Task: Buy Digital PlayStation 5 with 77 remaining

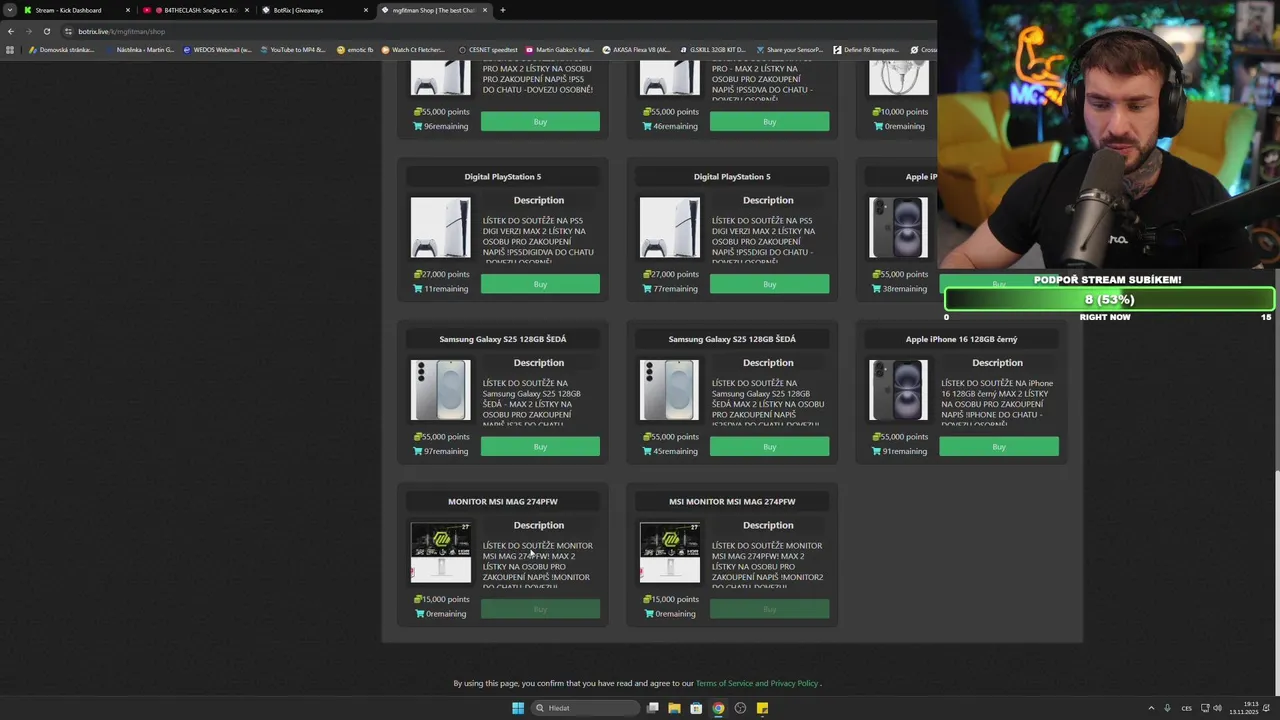Action: coord(769,284)
